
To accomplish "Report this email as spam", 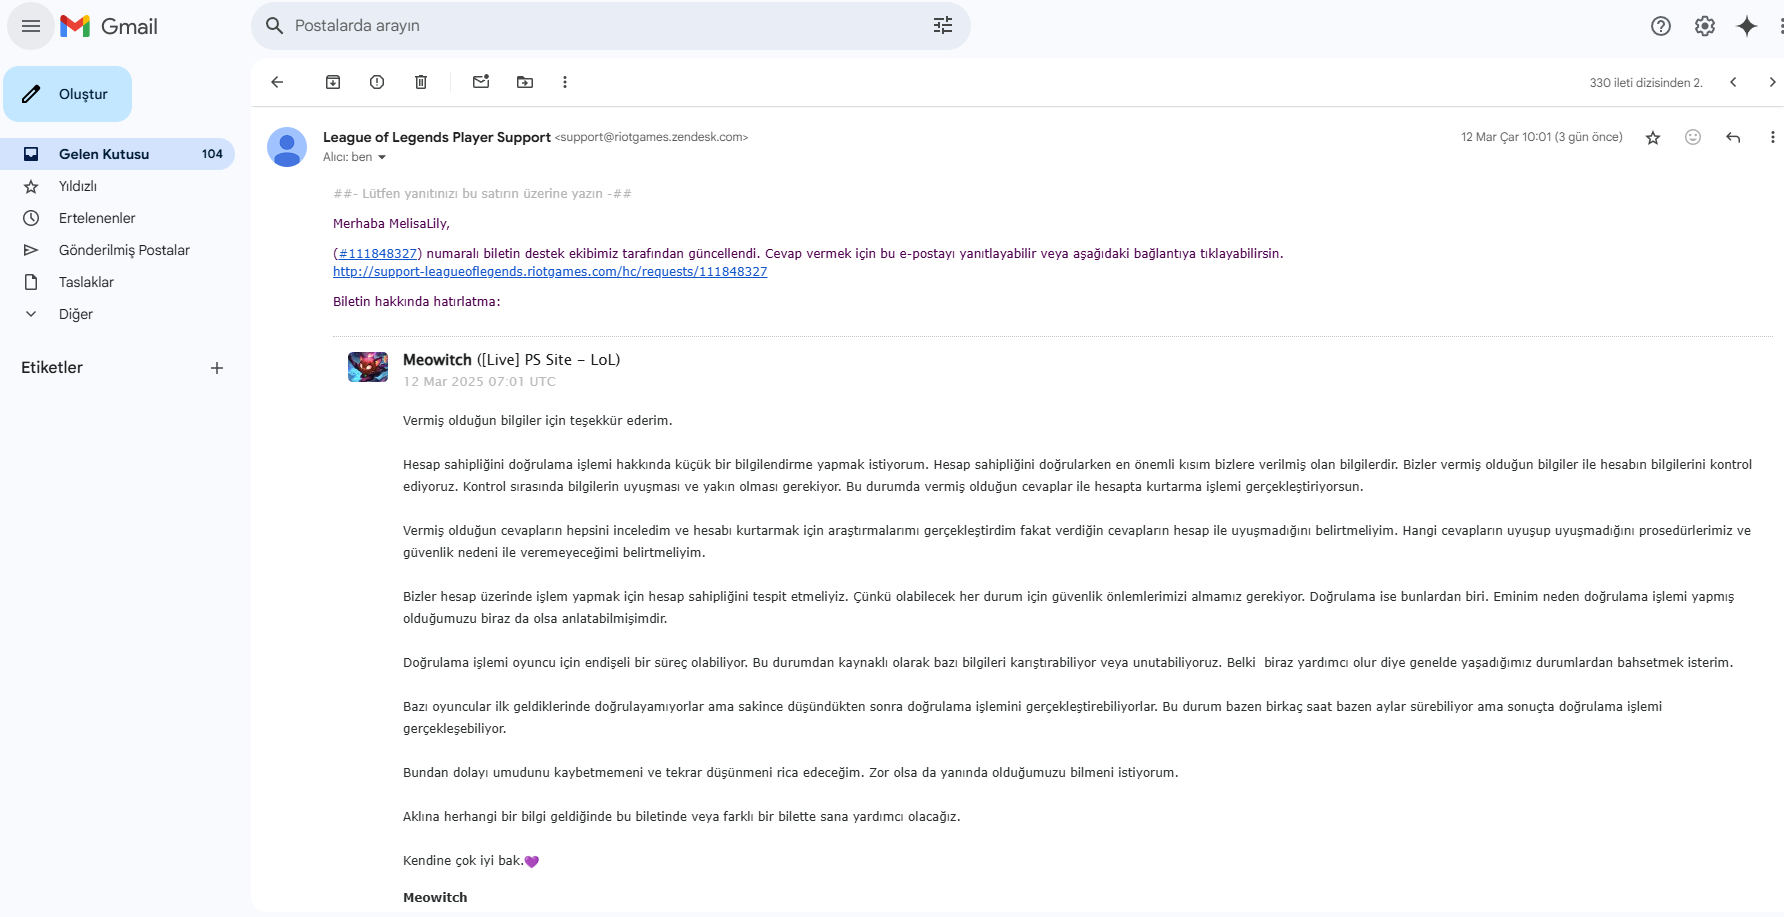I will (x=377, y=82).
